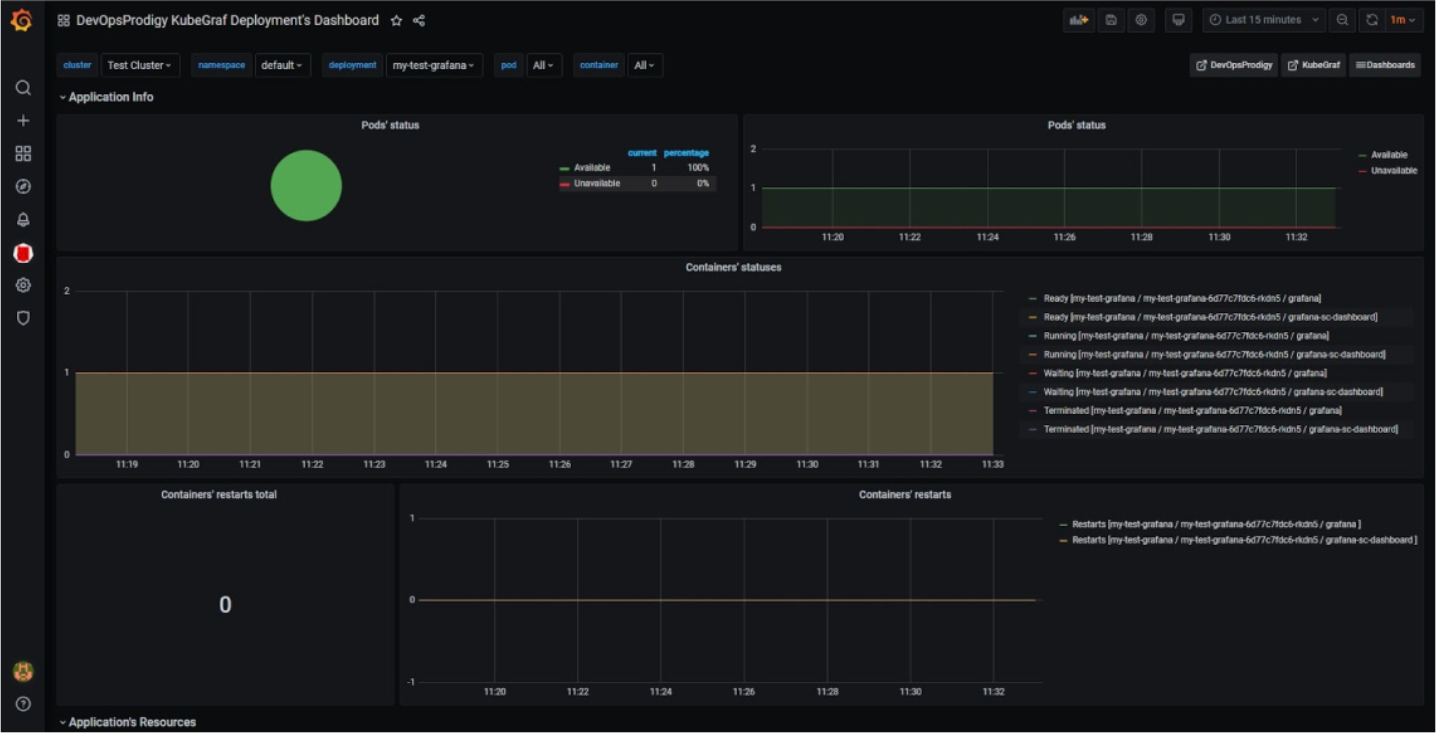The image size is (1438, 738).
Task: Click the DevOpsProdigy KubeGraf dashboard title
Action: tap(227, 20)
